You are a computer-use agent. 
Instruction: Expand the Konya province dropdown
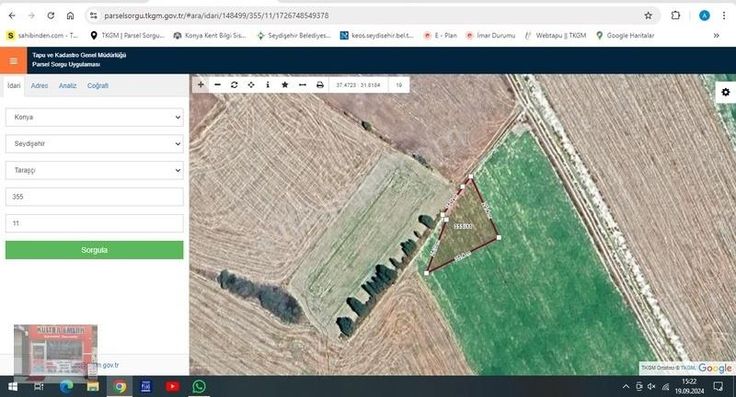tap(94, 117)
